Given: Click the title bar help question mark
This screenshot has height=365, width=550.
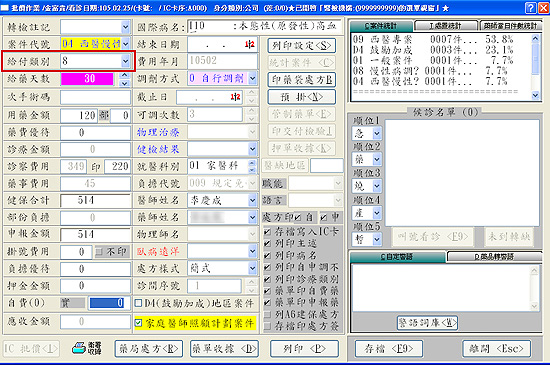Looking at the screenshot, I should [531, 8].
